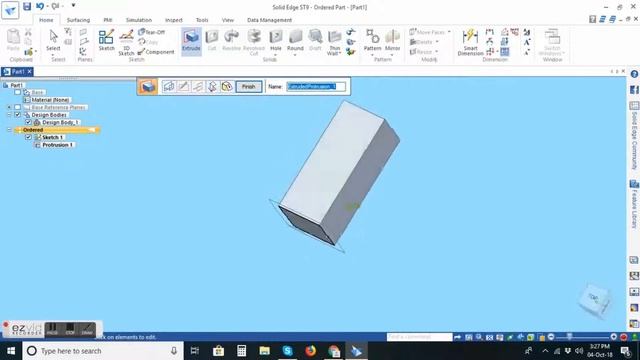Click the Treatment Step icon on command bar
This screenshot has height=360, width=640.
click(227, 87)
